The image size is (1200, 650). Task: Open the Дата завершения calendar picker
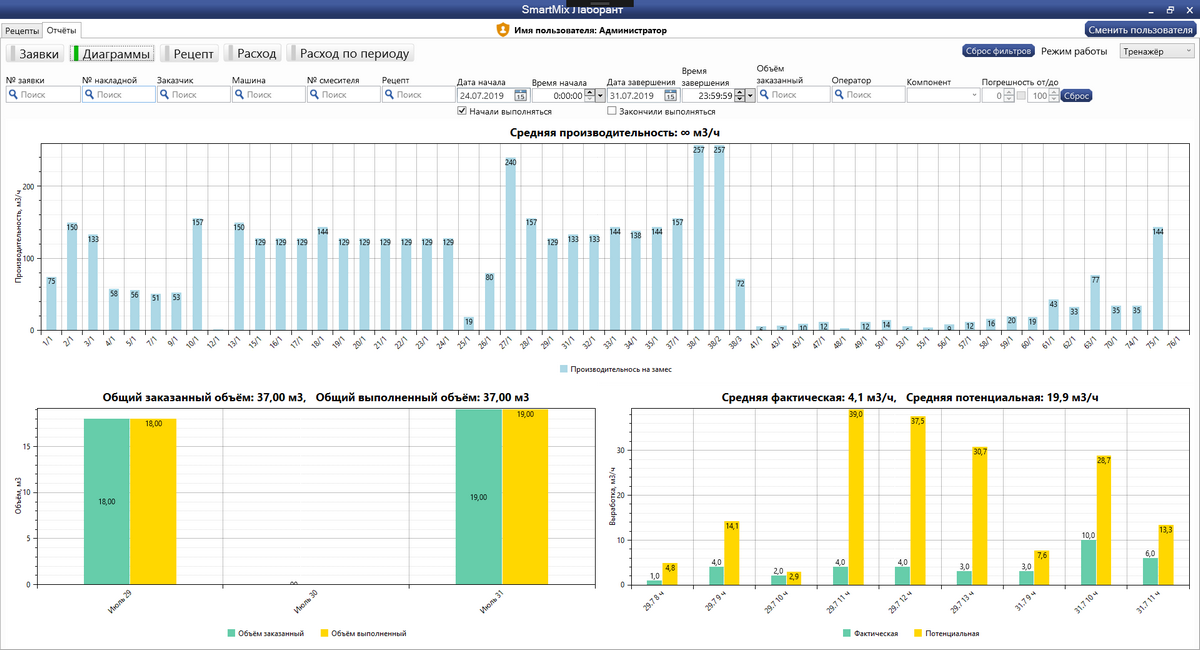[x=671, y=96]
